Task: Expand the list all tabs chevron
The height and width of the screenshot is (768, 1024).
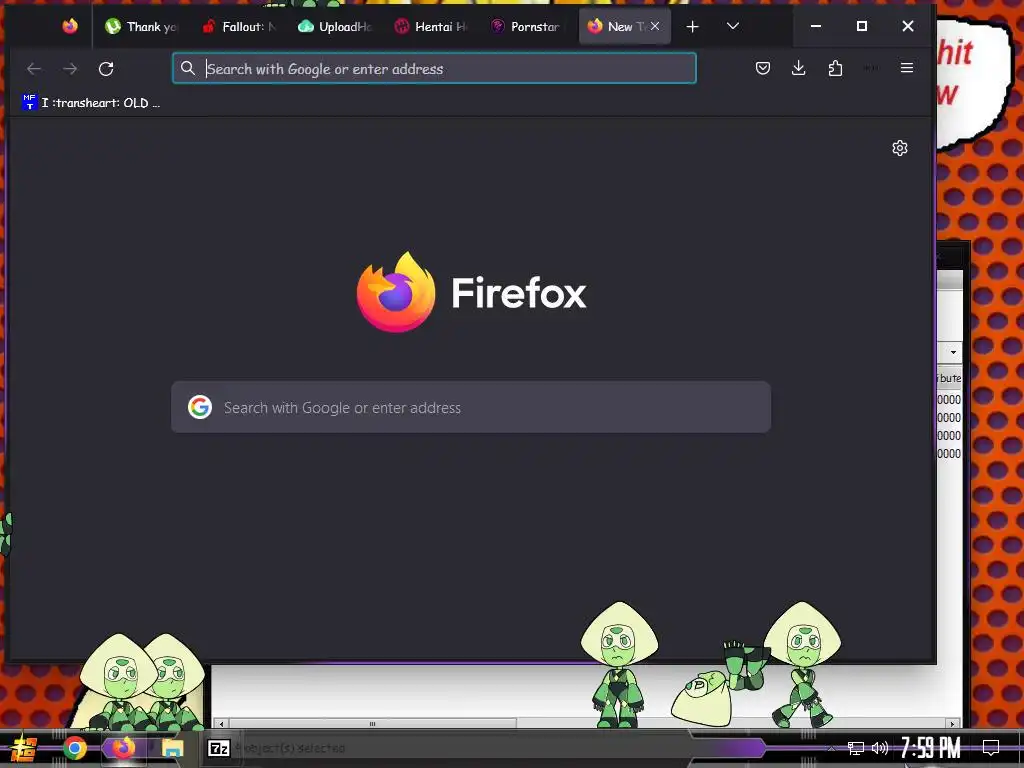Action: point(733,26)
